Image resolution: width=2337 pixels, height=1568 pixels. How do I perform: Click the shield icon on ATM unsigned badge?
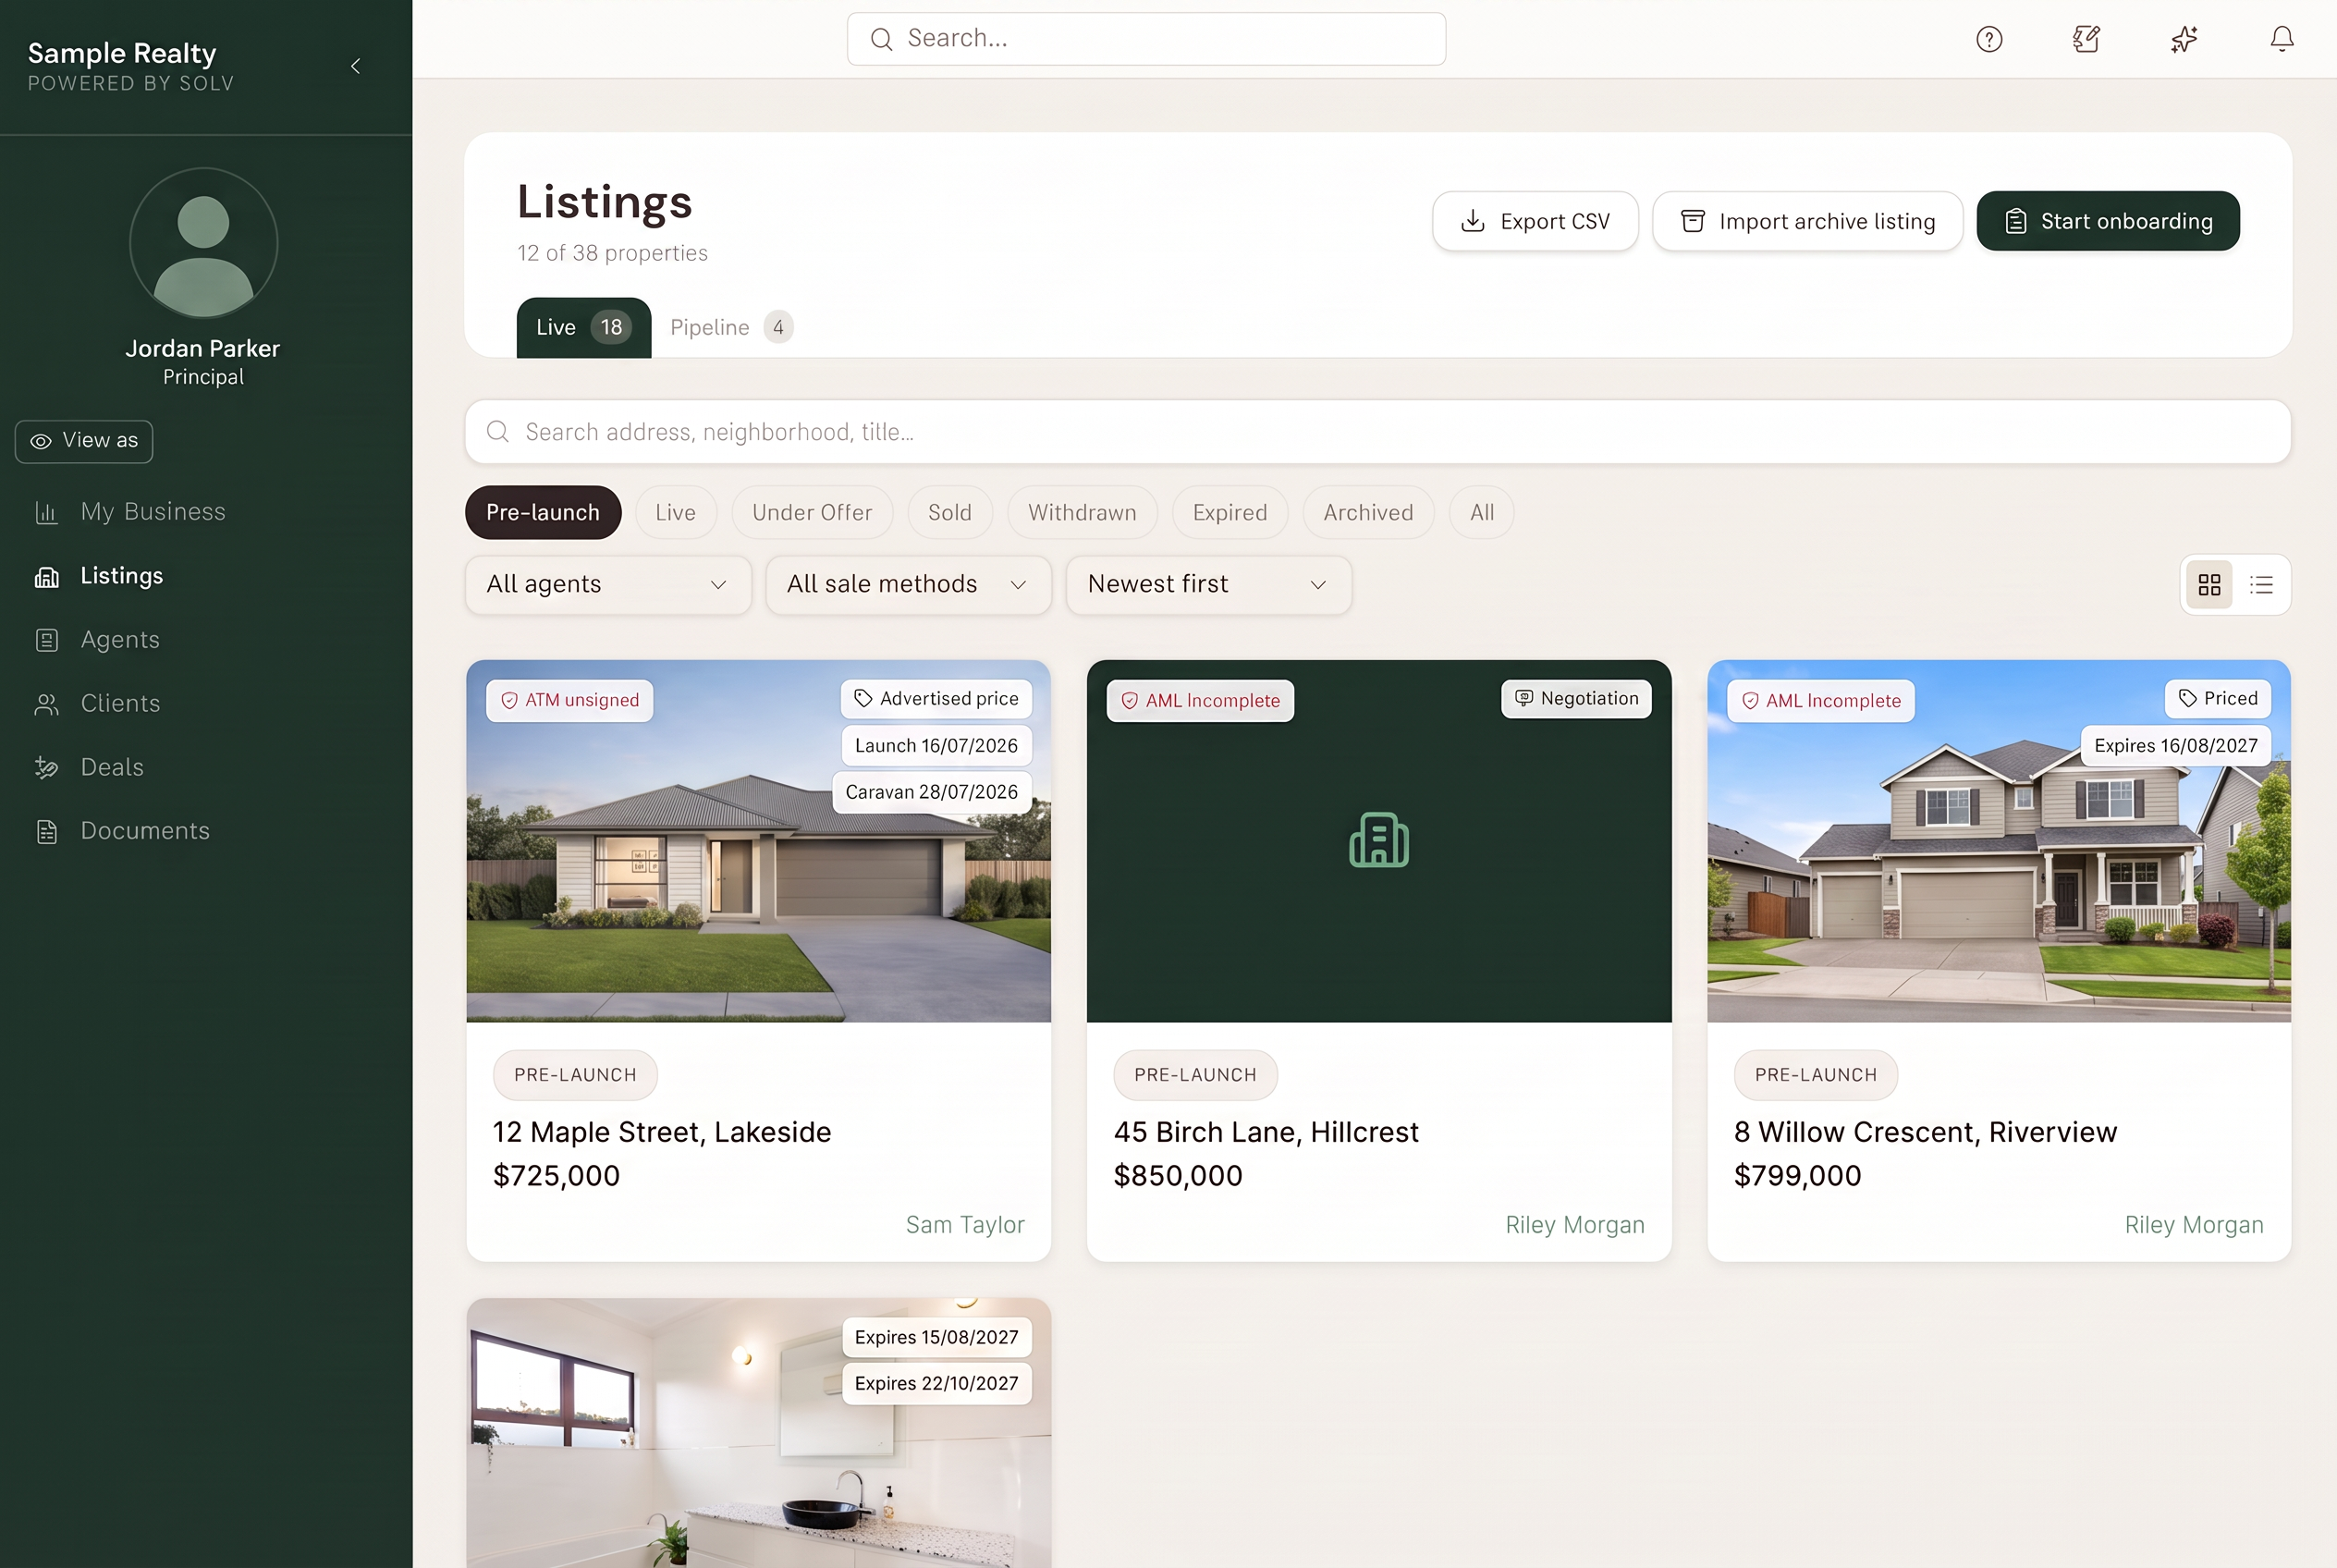click(509, 701)
